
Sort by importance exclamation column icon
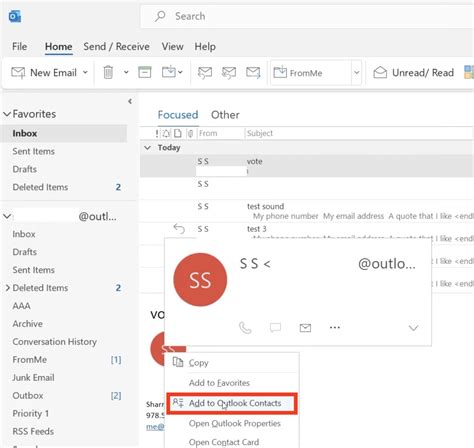pos(157,133)
